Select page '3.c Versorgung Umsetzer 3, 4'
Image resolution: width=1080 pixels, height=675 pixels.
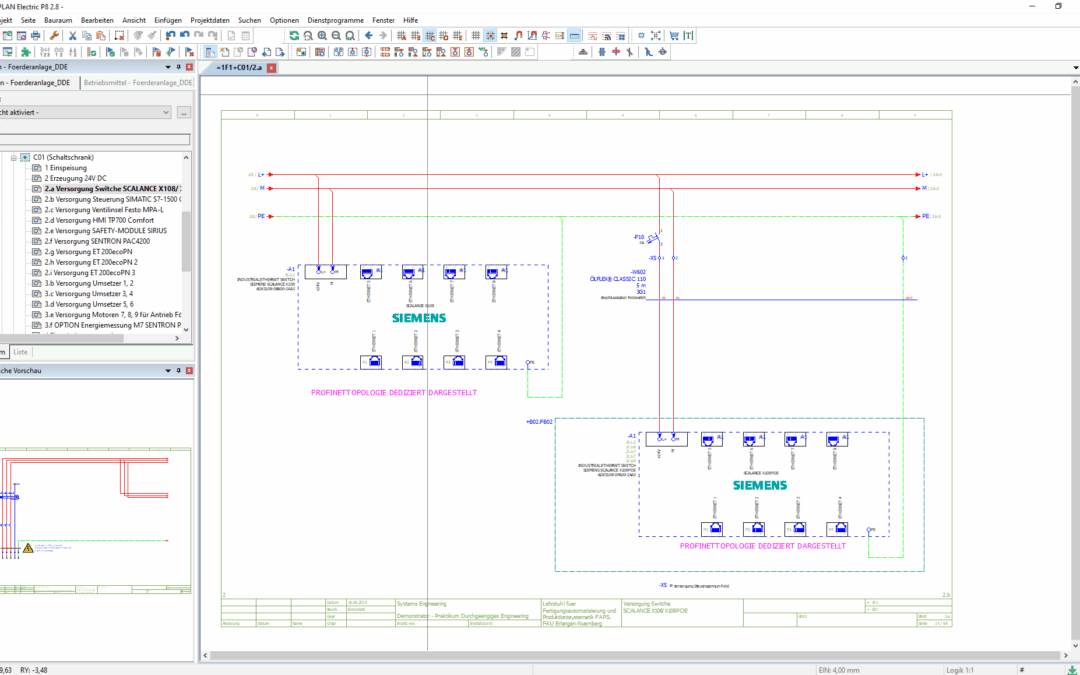click(89, 293)
